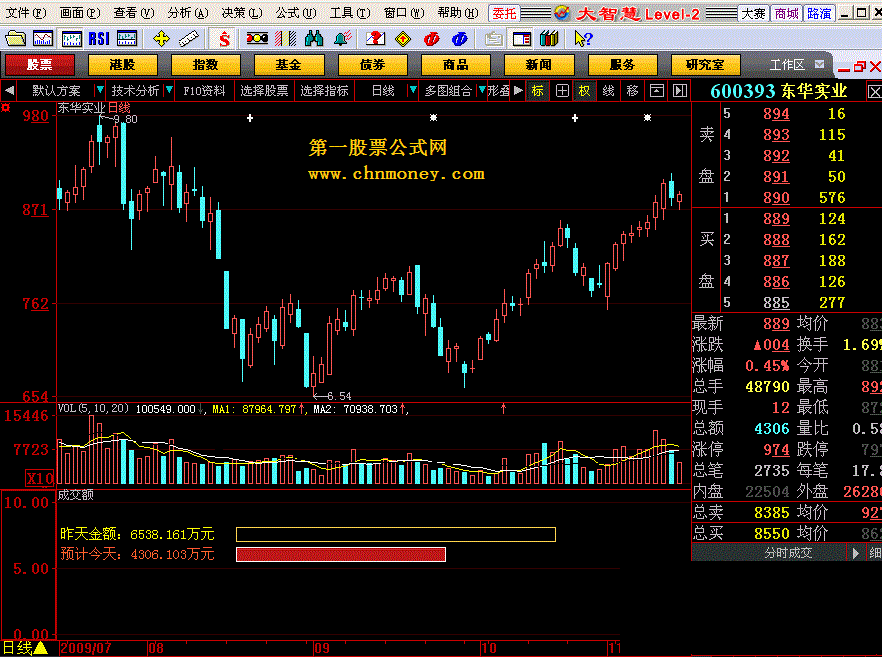Click the volume panel icon beside RSI

tap(127, 39)
